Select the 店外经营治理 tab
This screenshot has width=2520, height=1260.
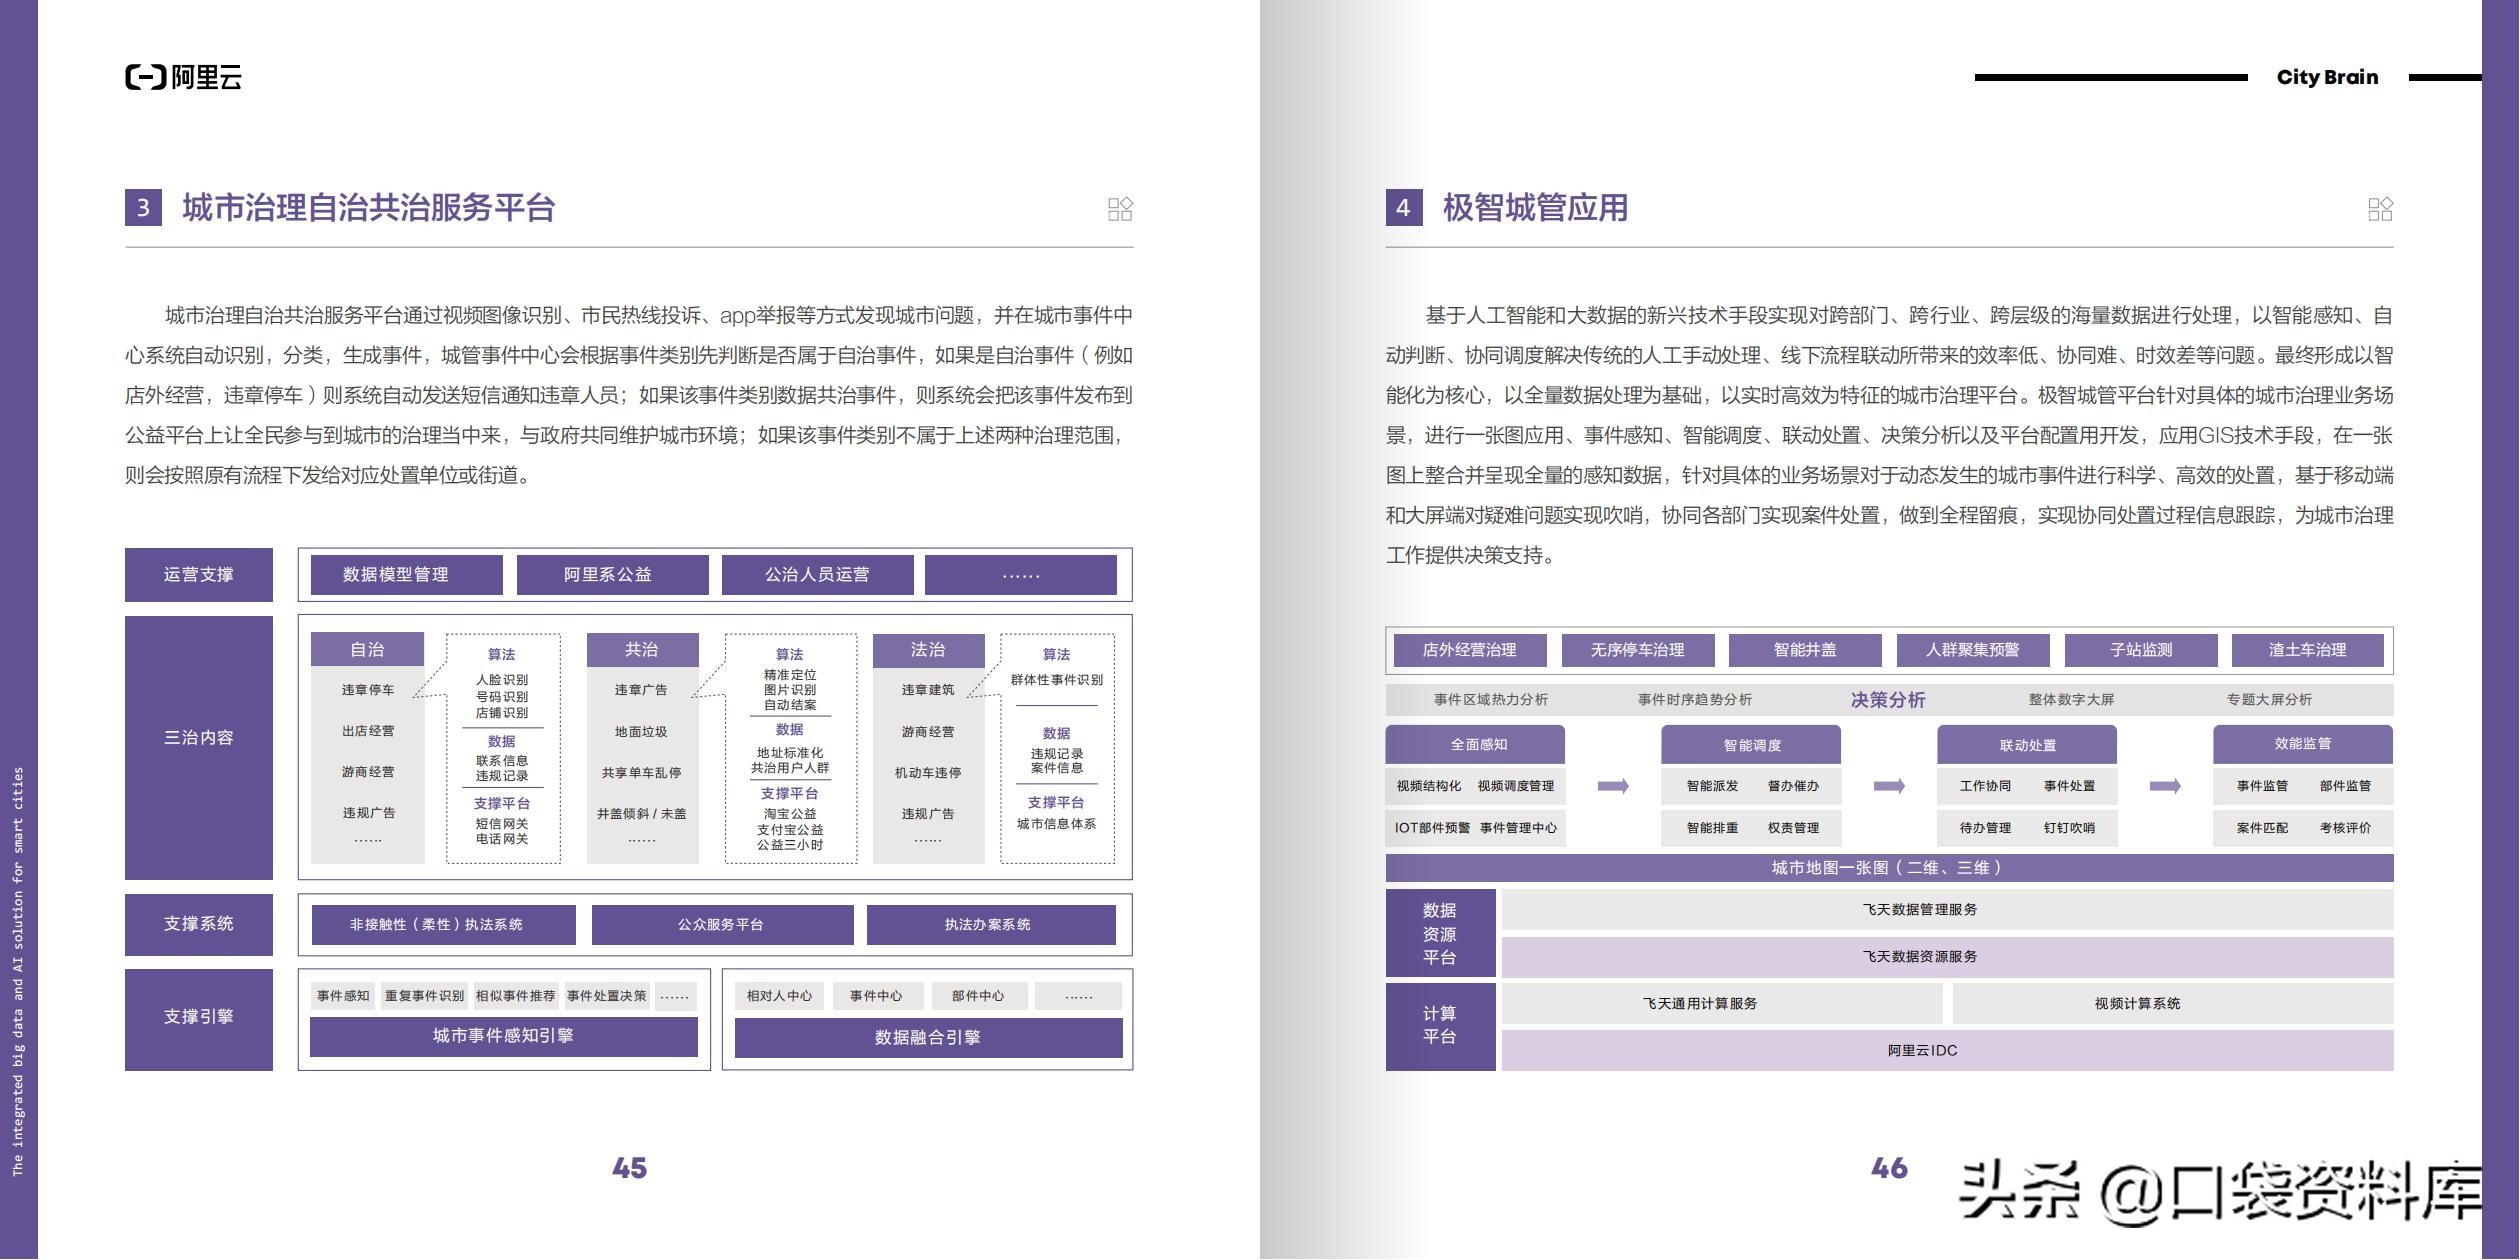click(1469, 650)
